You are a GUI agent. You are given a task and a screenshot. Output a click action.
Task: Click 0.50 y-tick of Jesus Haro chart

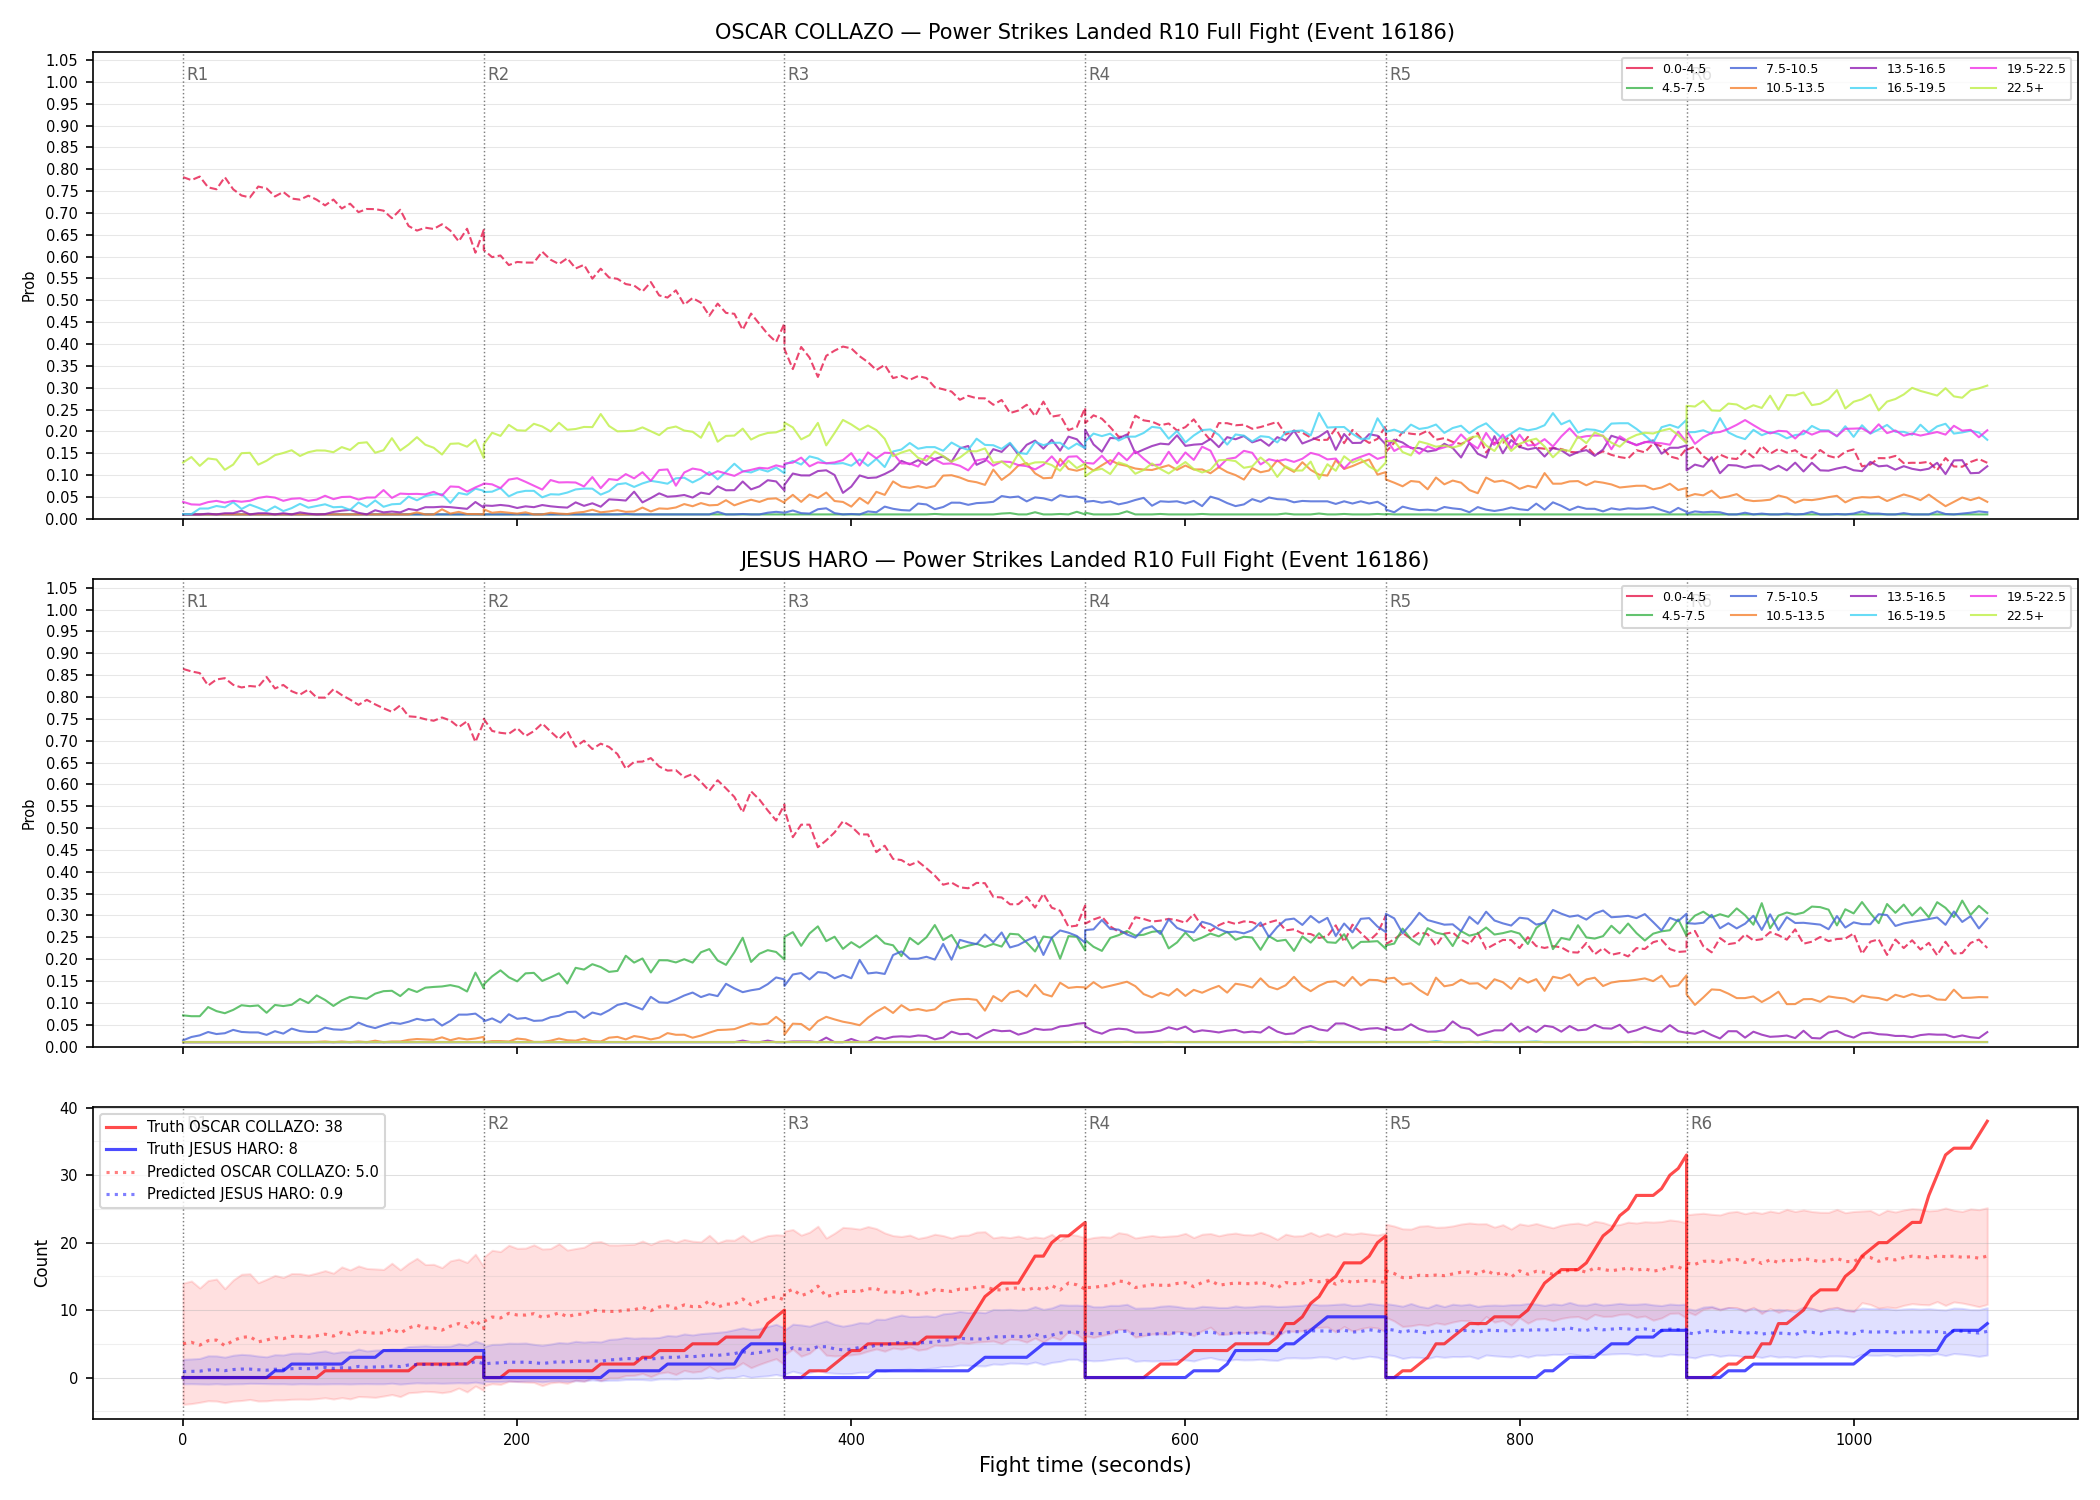(62, 828)
